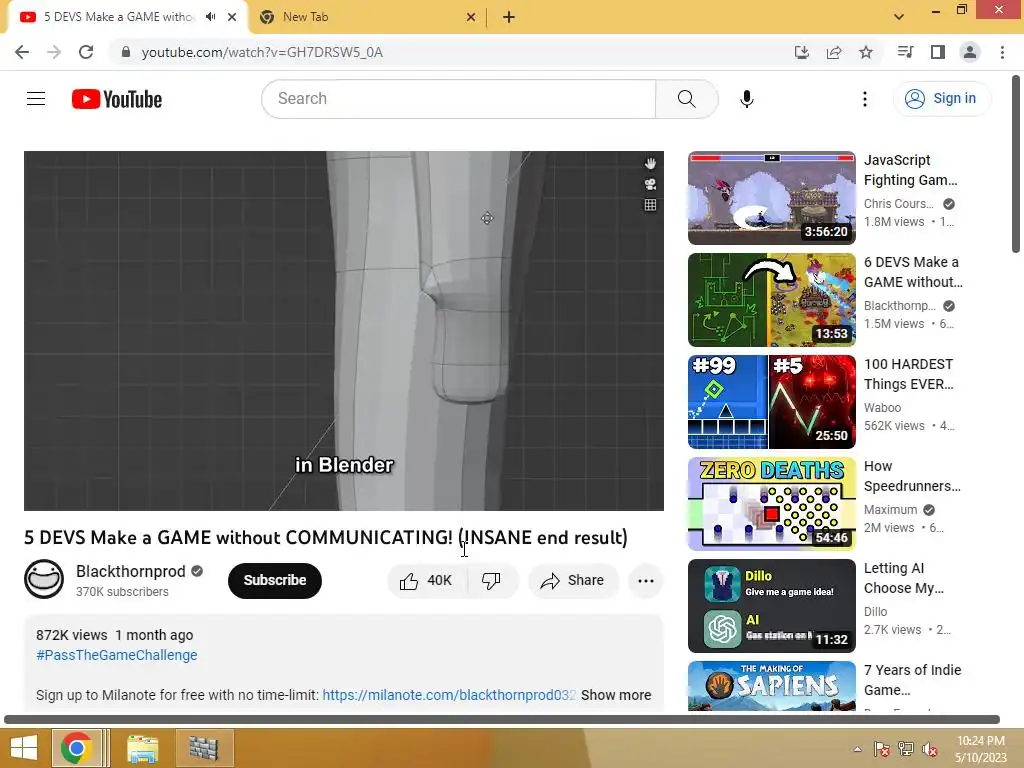This screenshot has width=1024, height=768.
Task: Switch to the New Tab tab
Action: click(366, 17)
